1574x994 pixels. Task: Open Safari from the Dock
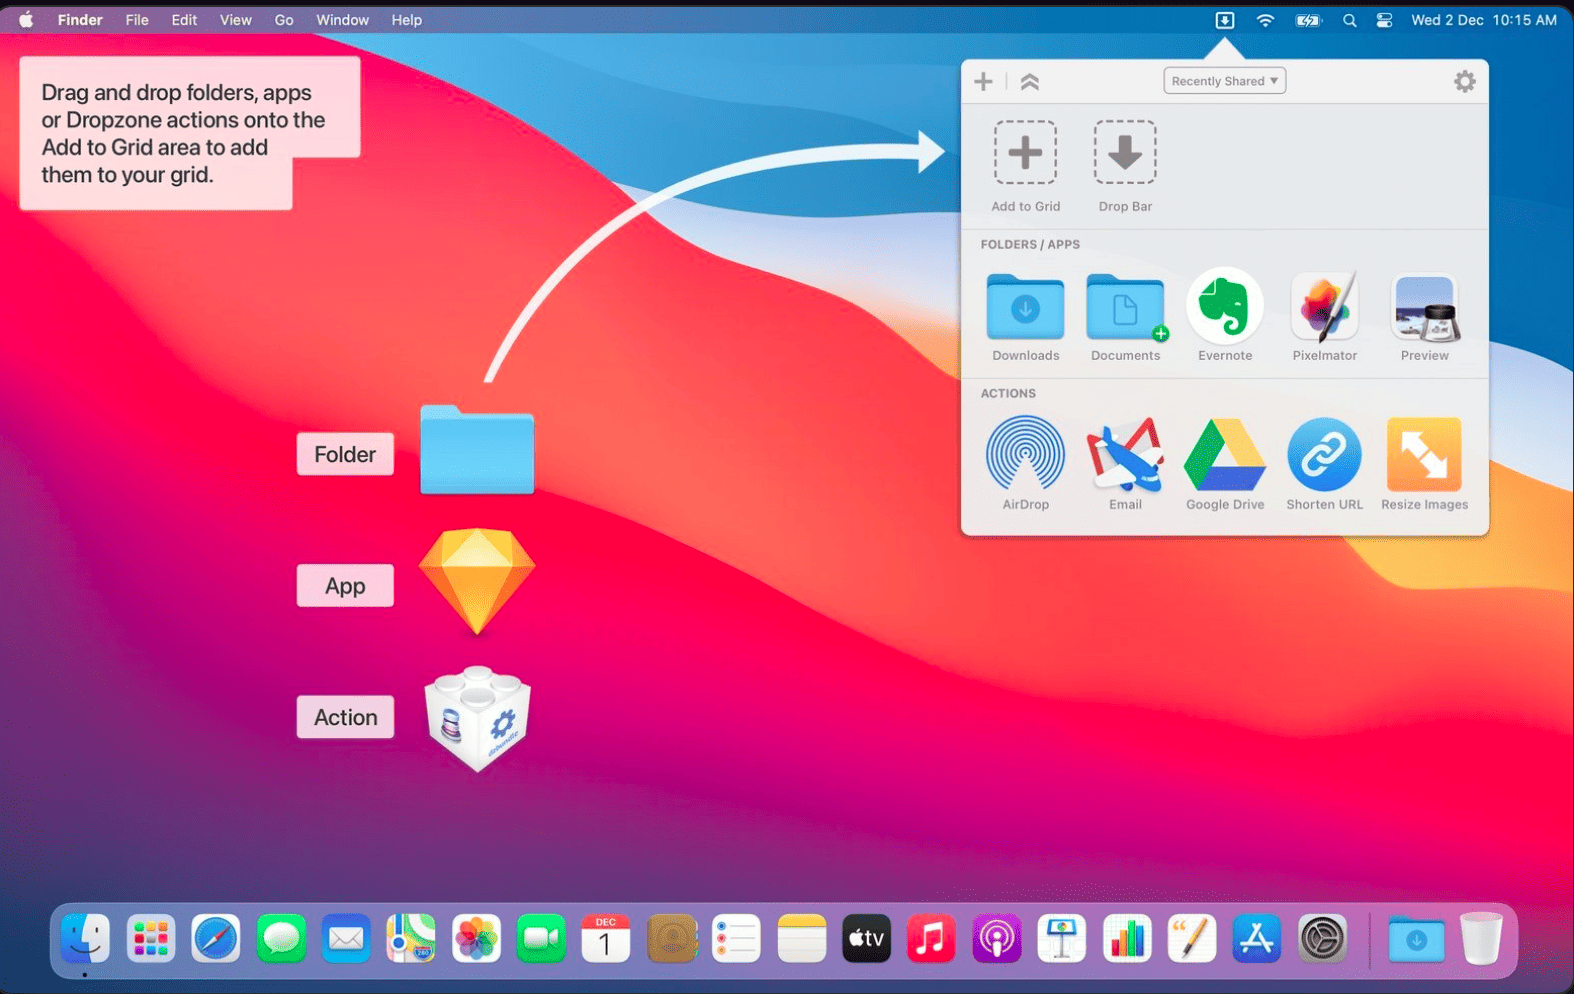(216, 939)
